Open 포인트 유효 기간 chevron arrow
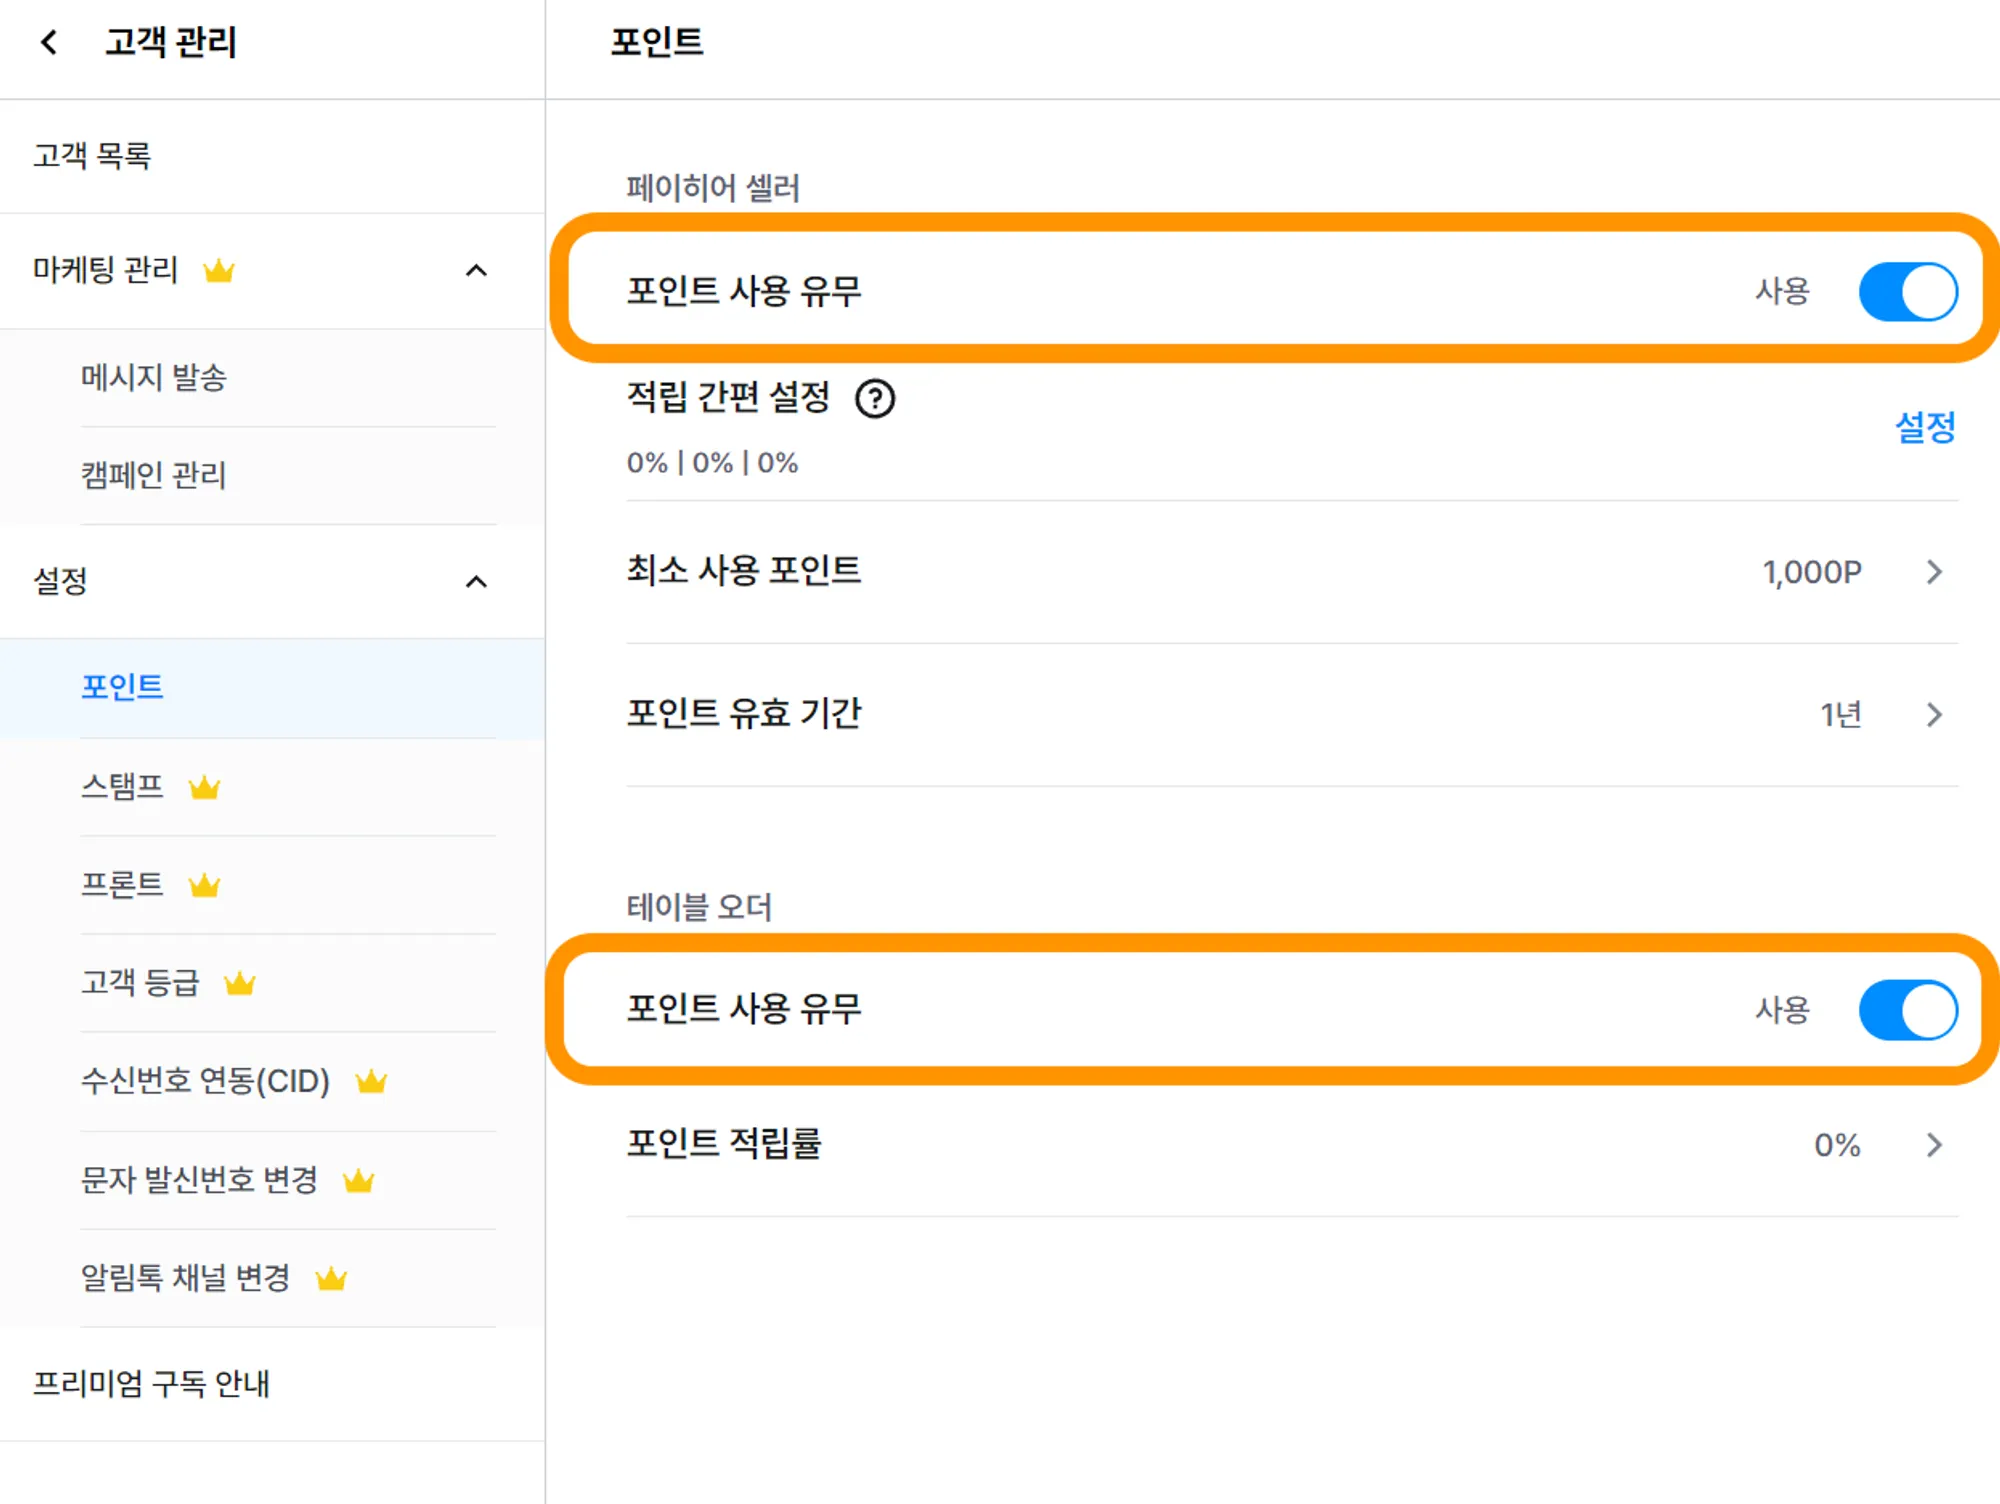Viewport: 2000px width, 1504px height. point(1934,715)
